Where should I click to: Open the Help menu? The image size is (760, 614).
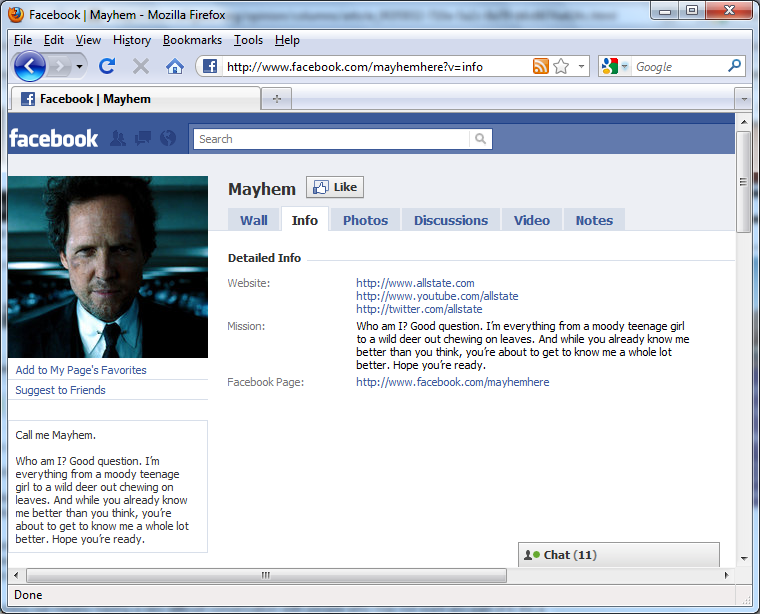coord(287,40)
